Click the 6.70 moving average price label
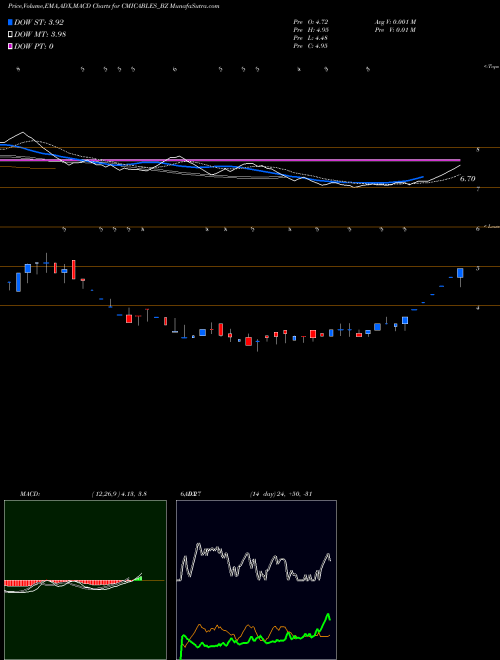The height and width of the screenshot is (660, 500). 467,179
